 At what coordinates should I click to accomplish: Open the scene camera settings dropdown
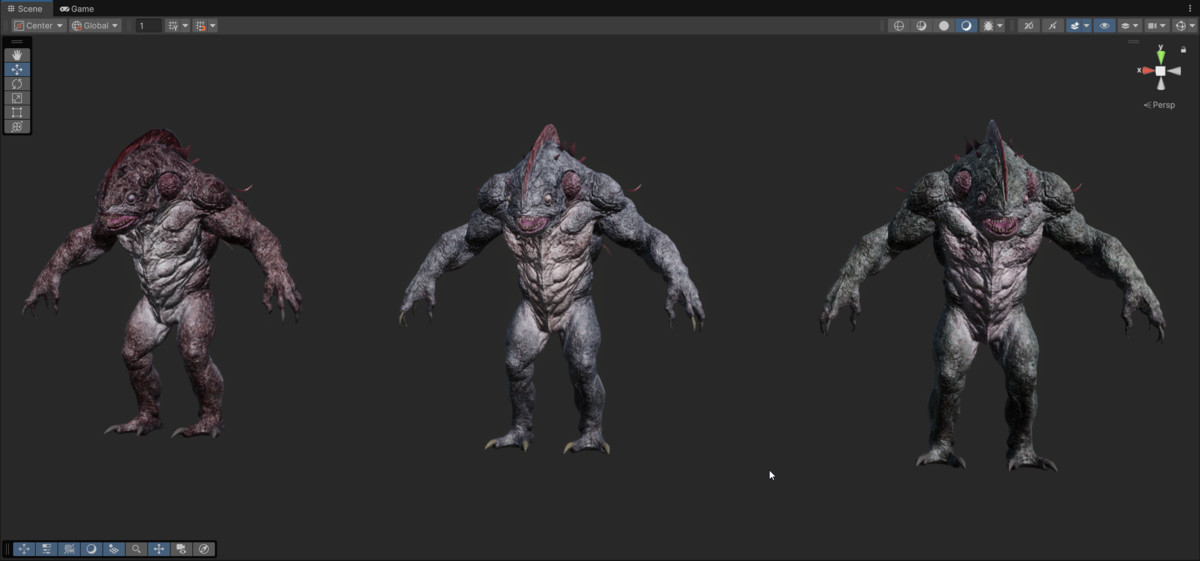(x=1157, y=25)
